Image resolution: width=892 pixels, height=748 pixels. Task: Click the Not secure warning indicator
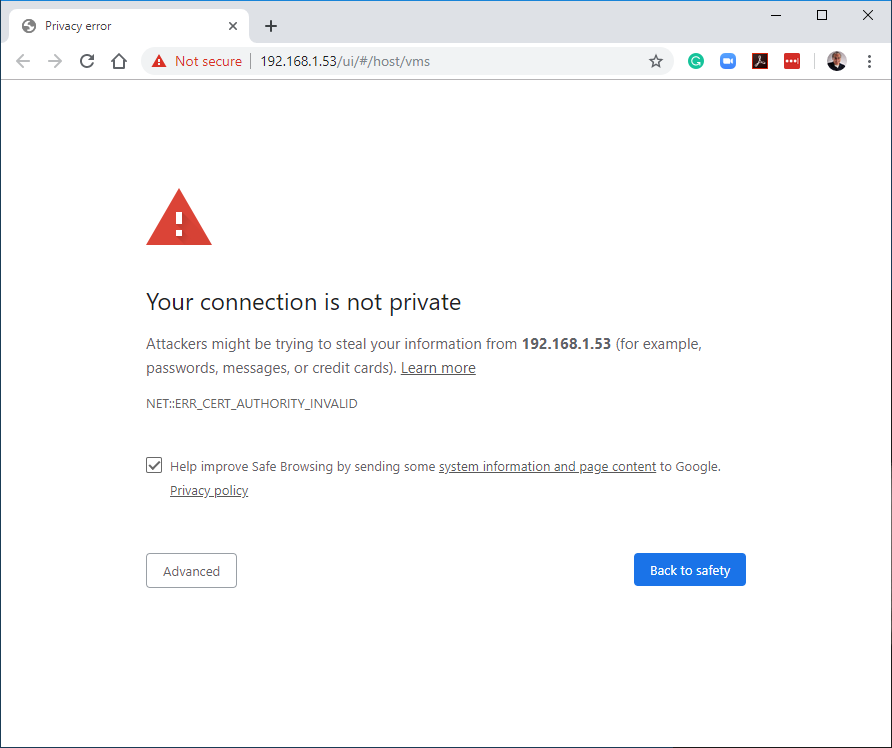tap(197, 61)
